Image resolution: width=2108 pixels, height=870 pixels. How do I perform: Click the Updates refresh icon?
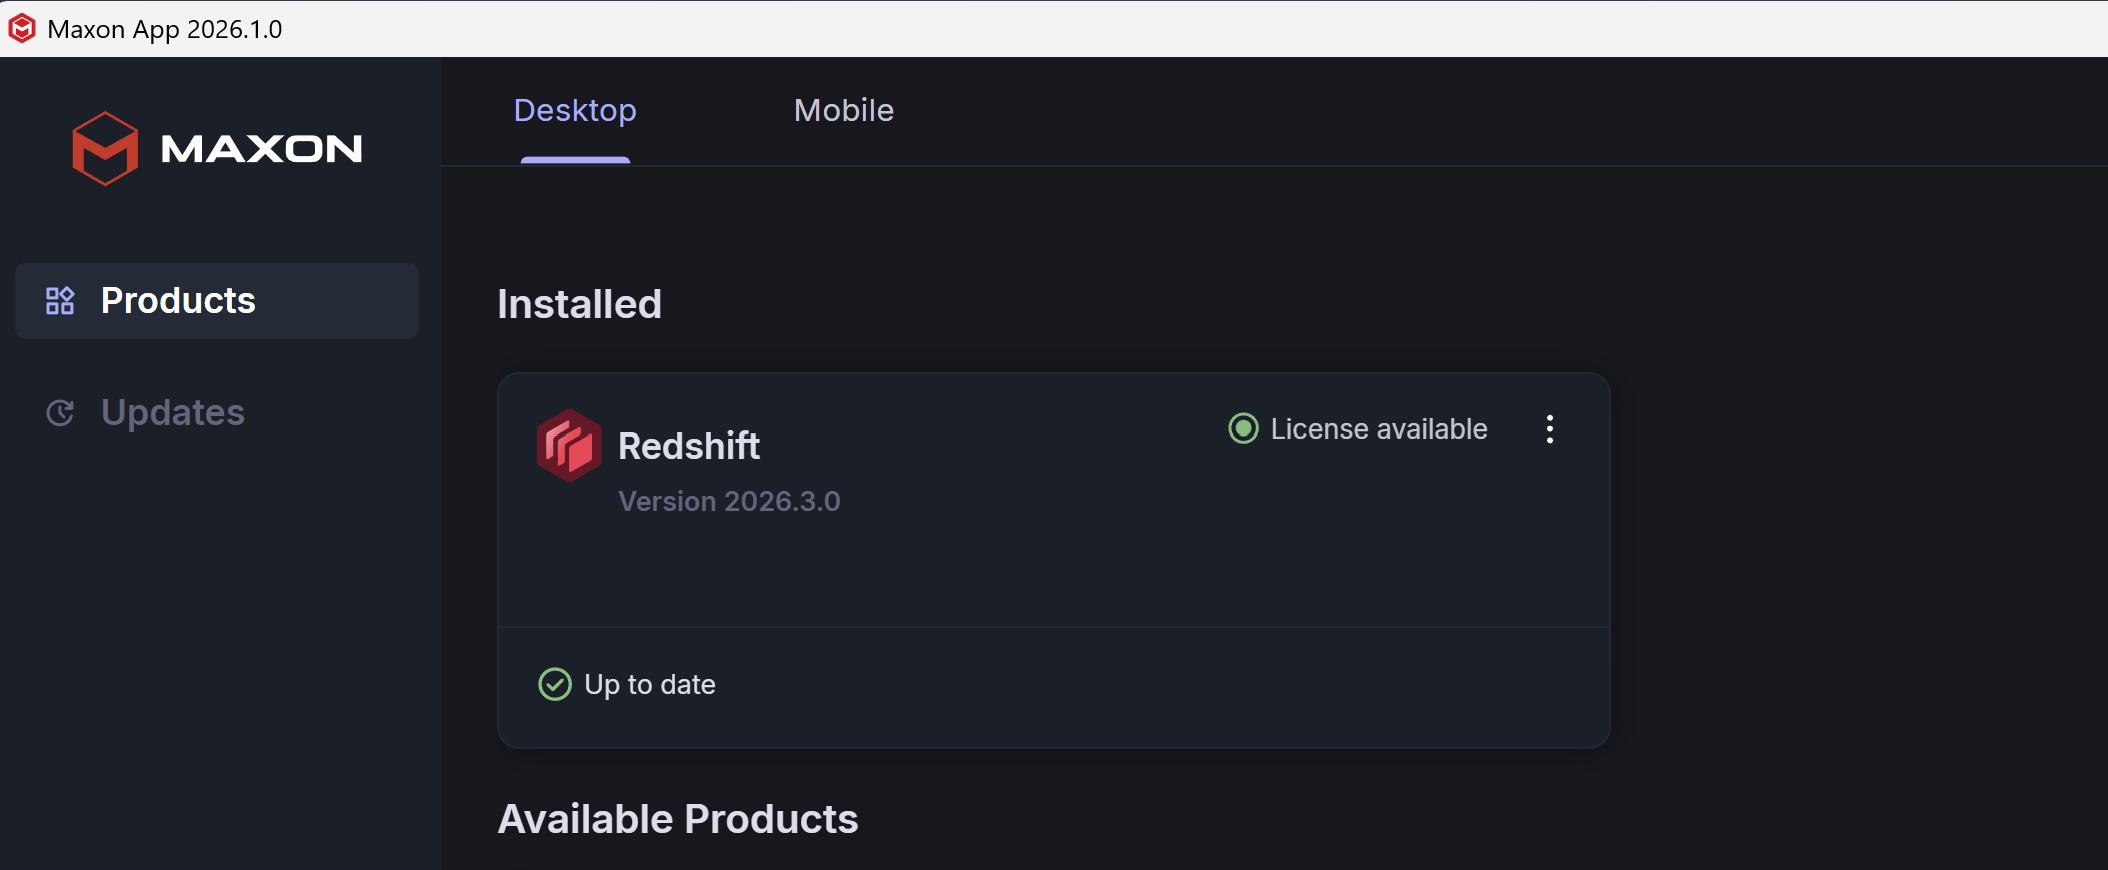[60, 413]
